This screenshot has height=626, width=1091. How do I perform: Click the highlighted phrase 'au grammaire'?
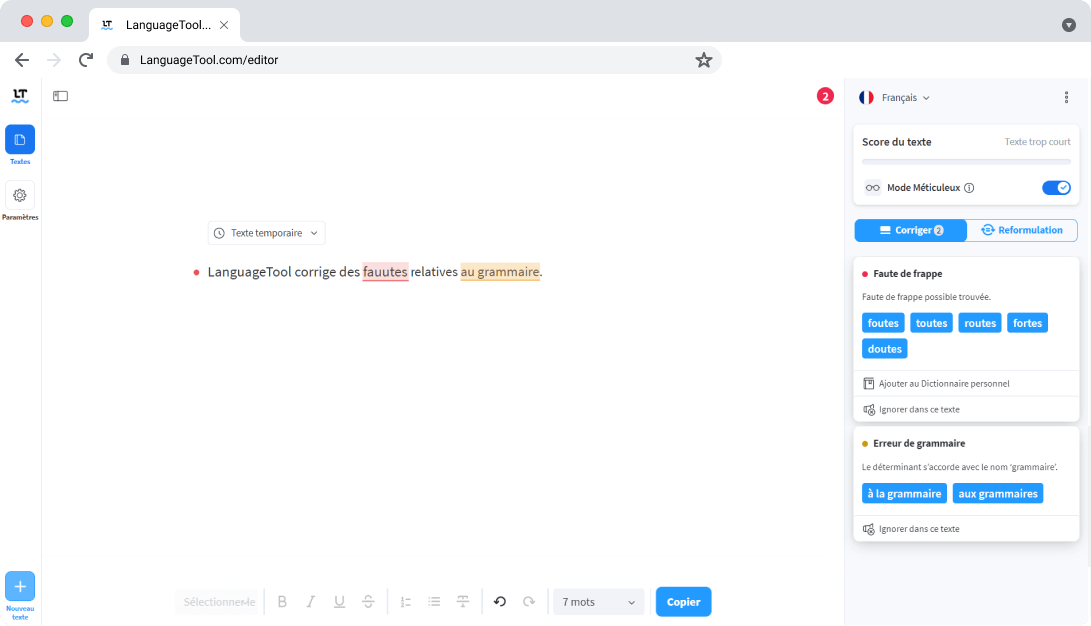click(x=500, y=272)
